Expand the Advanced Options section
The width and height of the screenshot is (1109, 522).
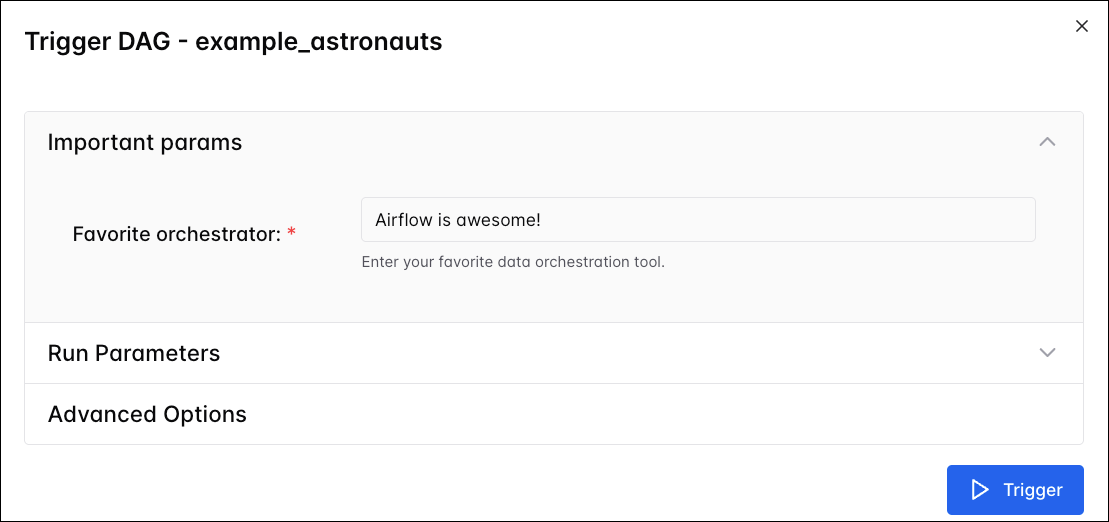[x=147, y=414]
